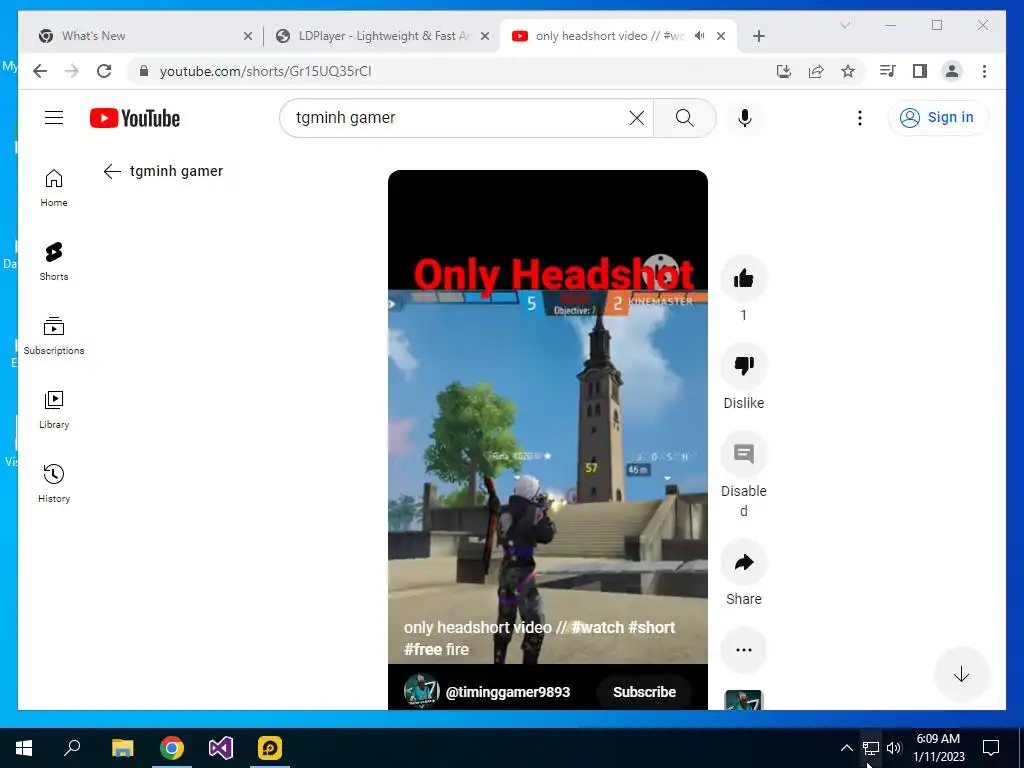
Task: Dislike this short with thumbs down
Action: [743, 365]
